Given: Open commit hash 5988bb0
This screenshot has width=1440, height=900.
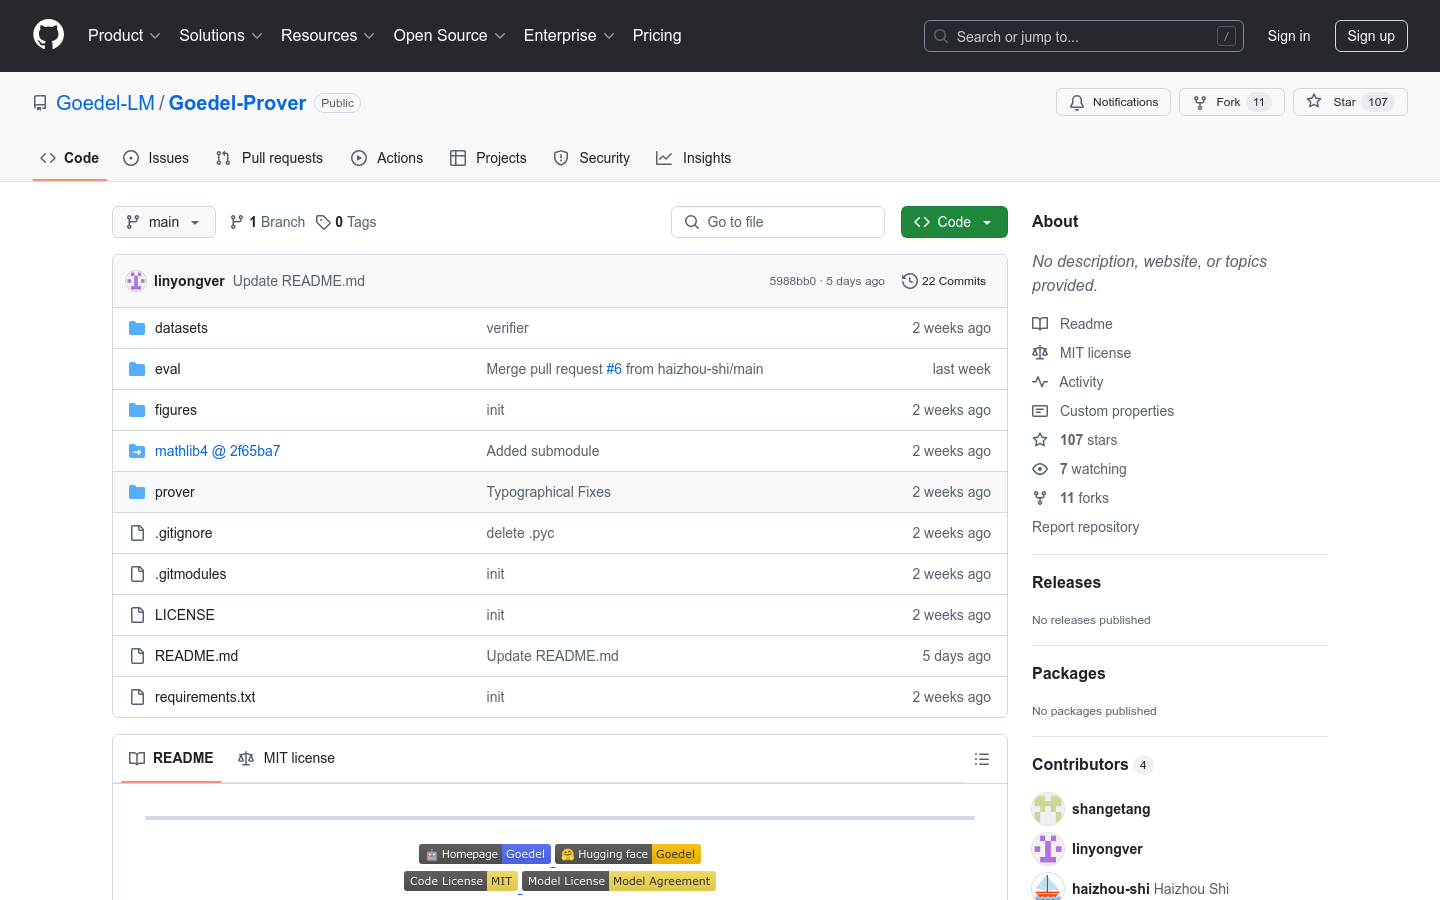Looking at the screenshot, I should [x=792, y=281].
